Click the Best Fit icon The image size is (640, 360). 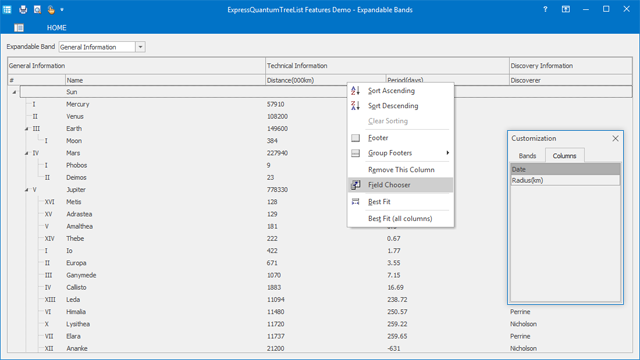coord(356,202)
